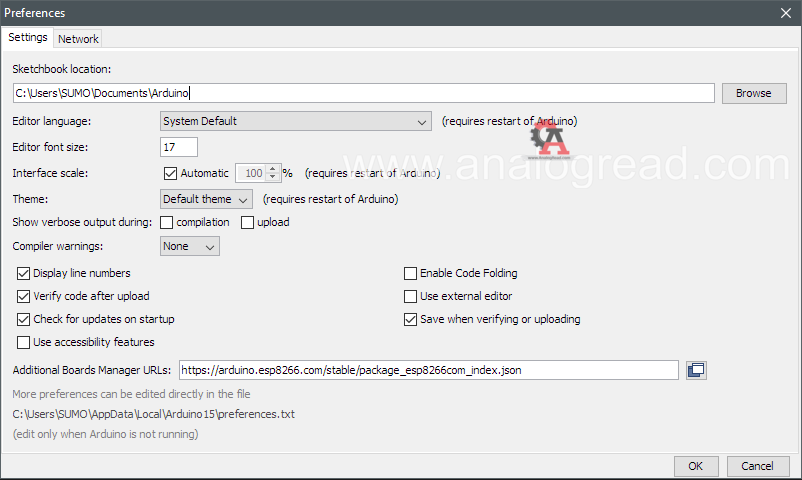Click the preferences.txt file path
The width and height of the screenshot is (802, 480).
click(x=153, y=414)
